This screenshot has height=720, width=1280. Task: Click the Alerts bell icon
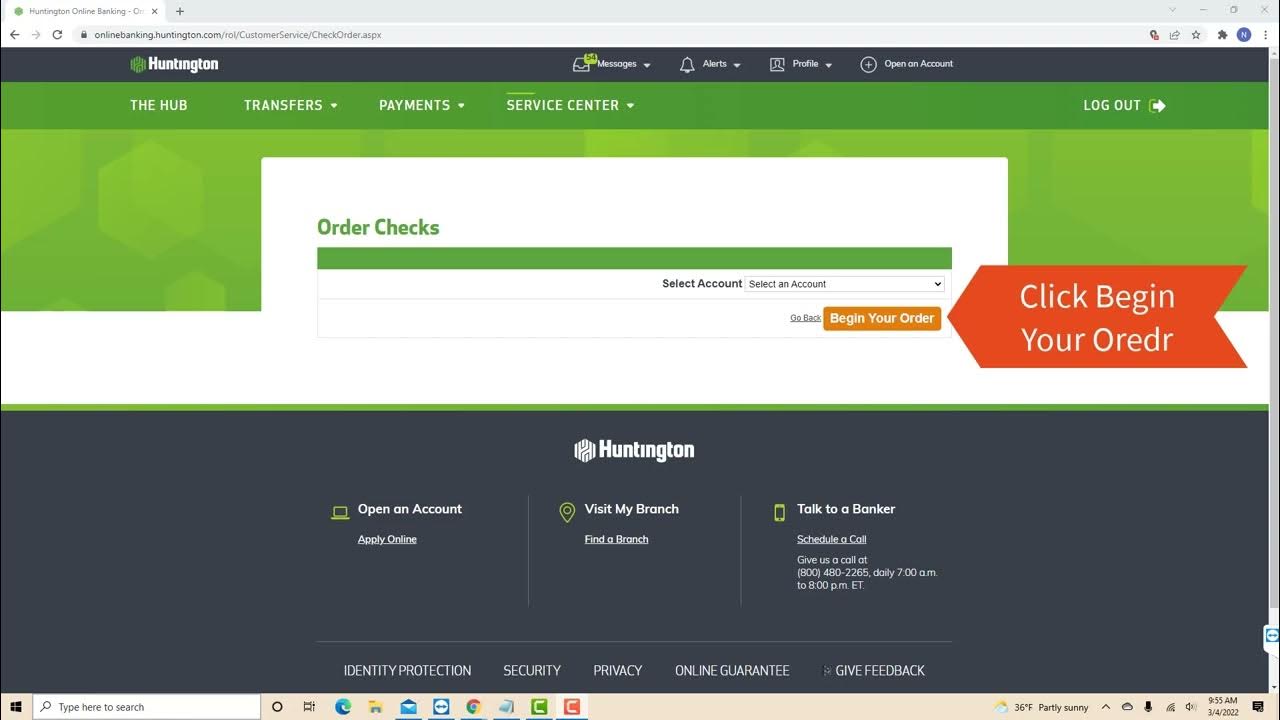[x=687, y=64]
